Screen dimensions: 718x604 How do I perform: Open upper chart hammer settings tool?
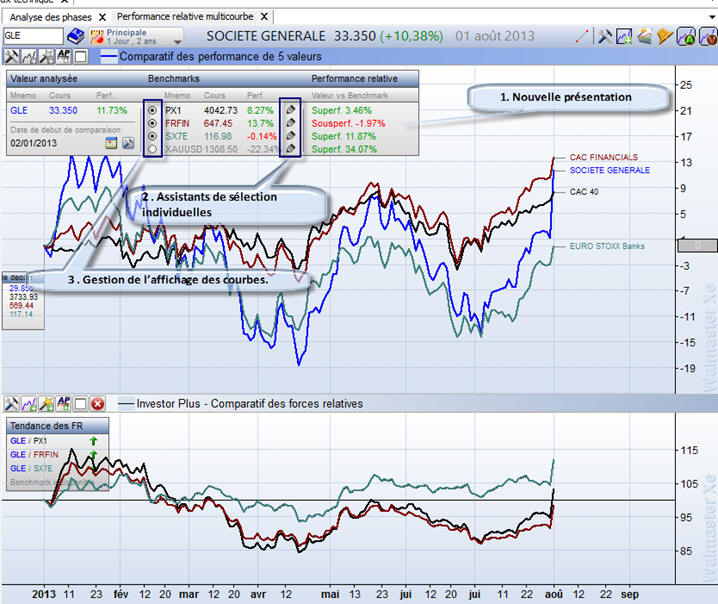[x=11, y=57]
